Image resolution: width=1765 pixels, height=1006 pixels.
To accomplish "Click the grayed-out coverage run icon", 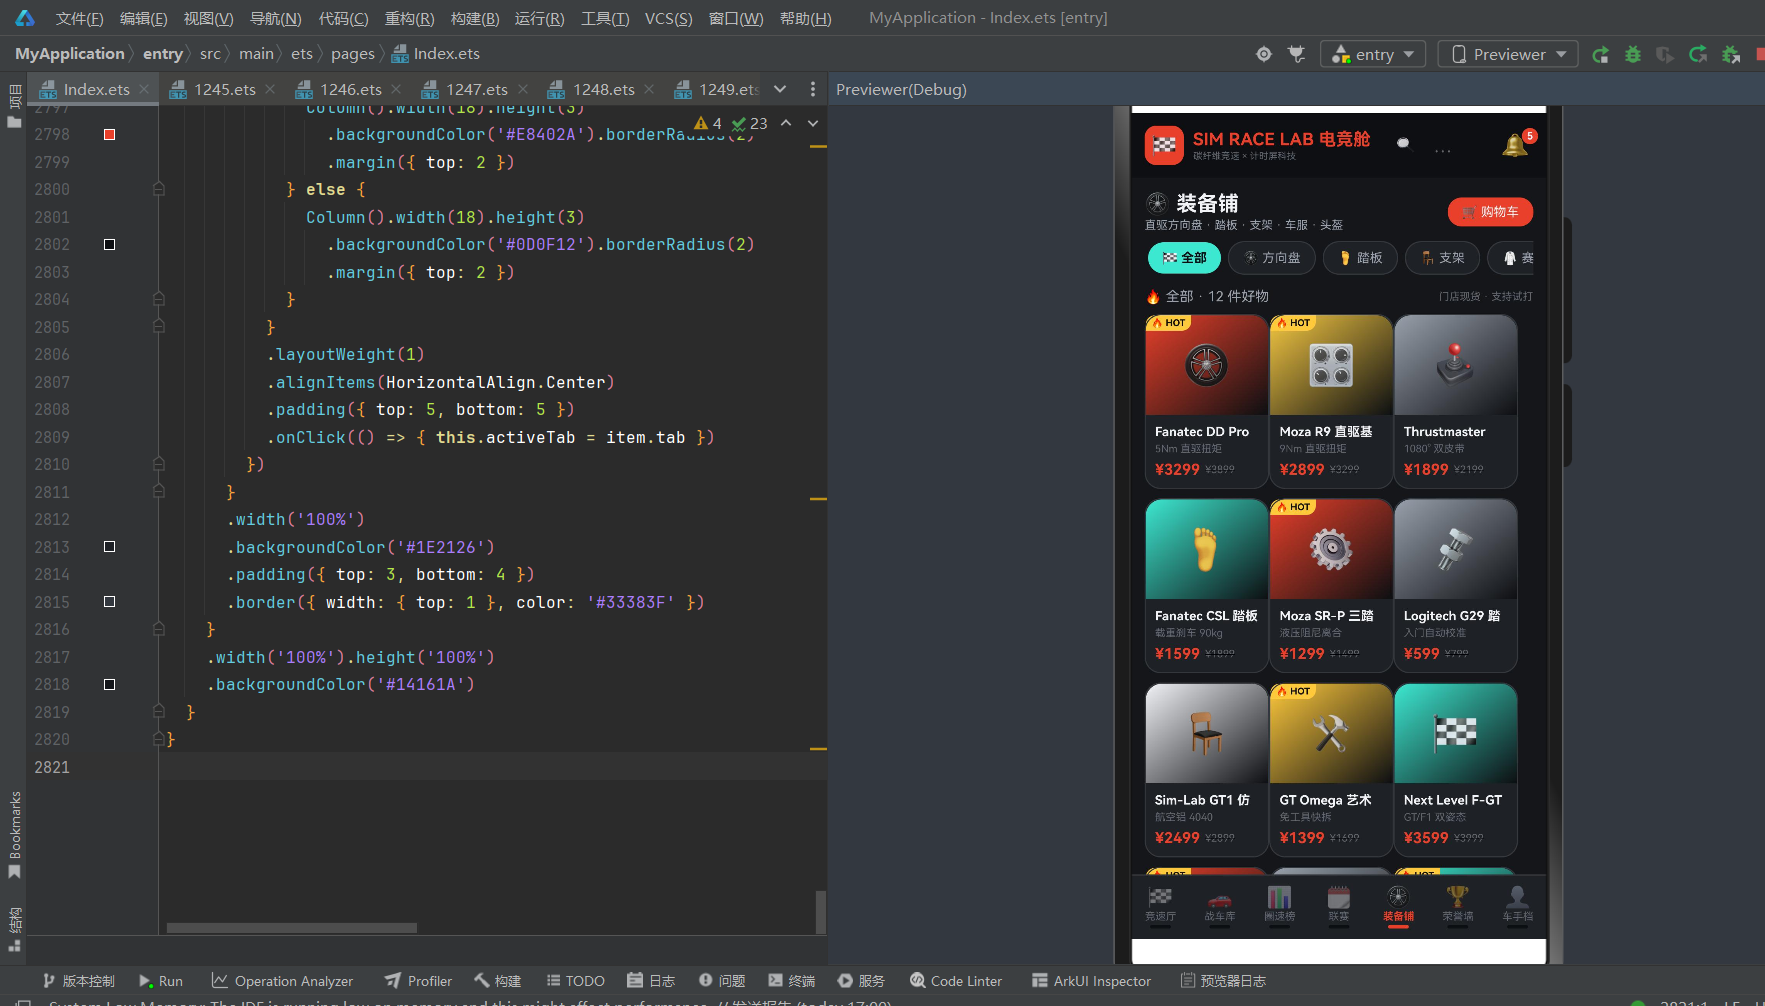I will [x=1665, y=54].
